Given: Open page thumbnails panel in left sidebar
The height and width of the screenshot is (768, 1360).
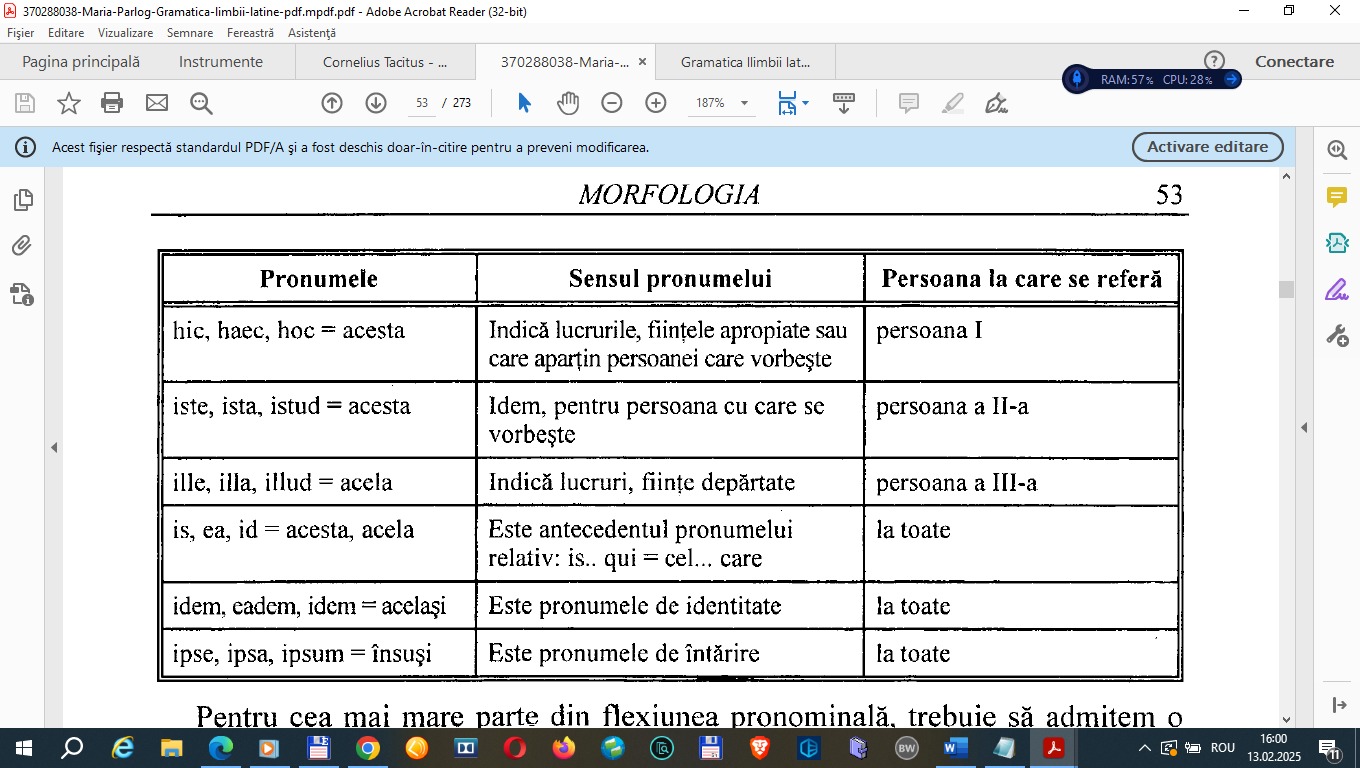Looking at the screenshot, I should 23,201.
